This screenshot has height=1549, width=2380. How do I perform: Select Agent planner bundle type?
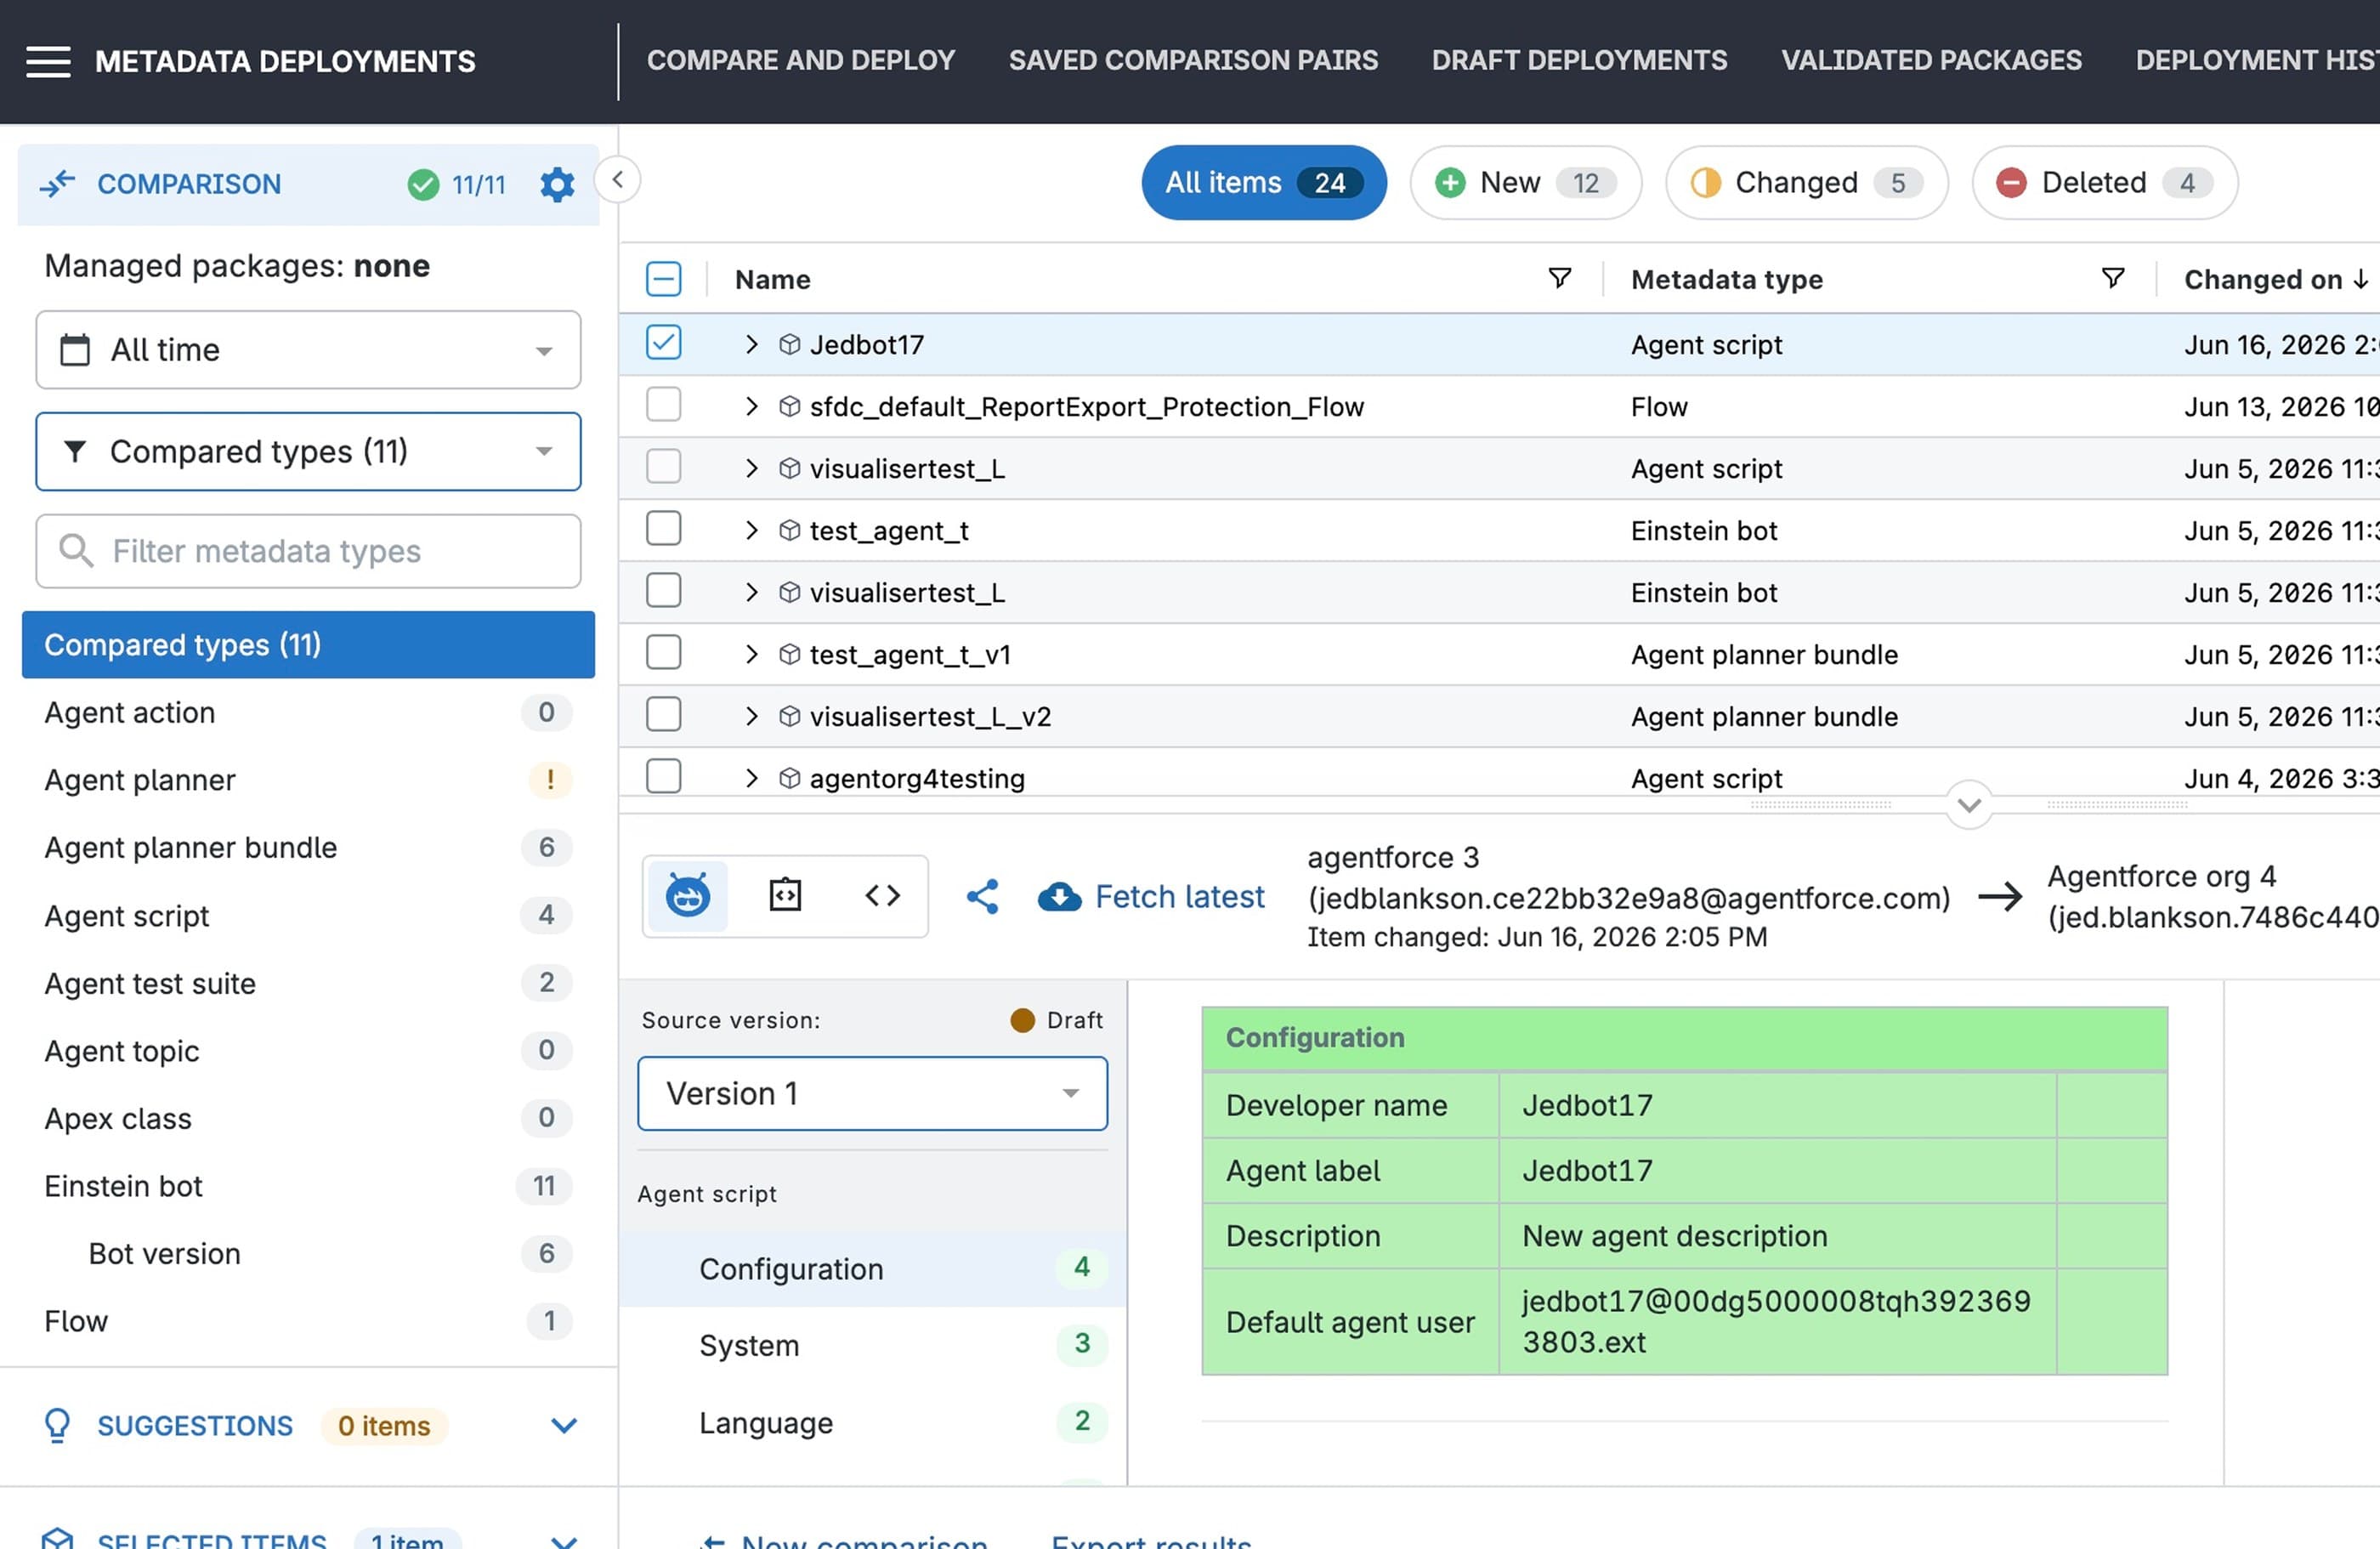click(x=308, y=848)
